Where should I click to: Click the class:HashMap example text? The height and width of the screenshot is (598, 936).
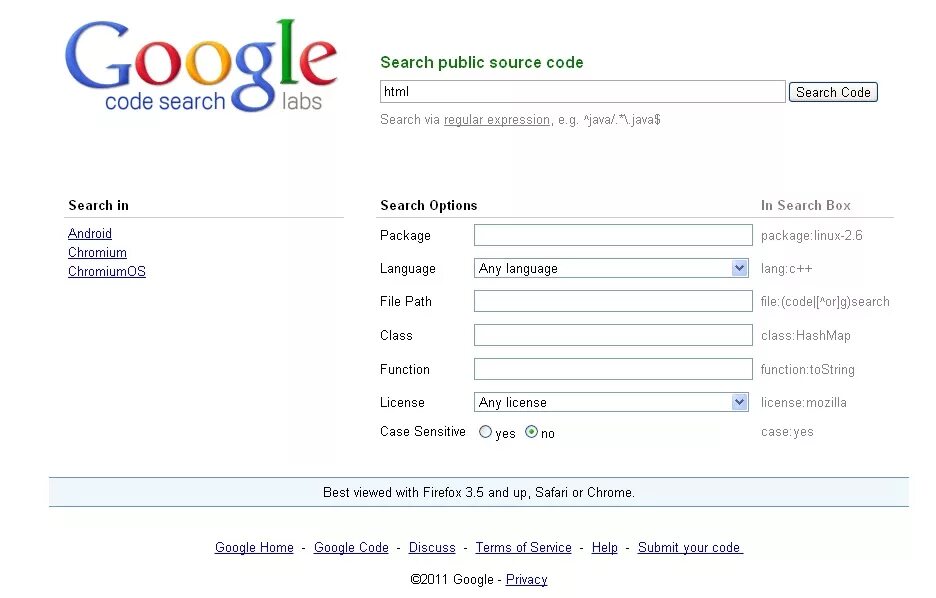(x=806, y=335)
